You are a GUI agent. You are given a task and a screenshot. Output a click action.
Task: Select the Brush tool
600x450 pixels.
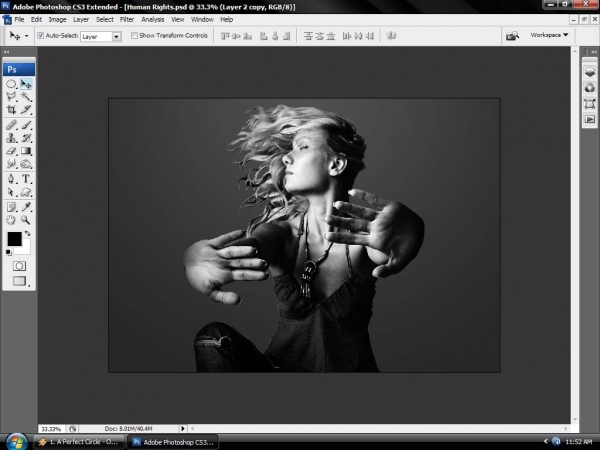click(x=26, y=125)
